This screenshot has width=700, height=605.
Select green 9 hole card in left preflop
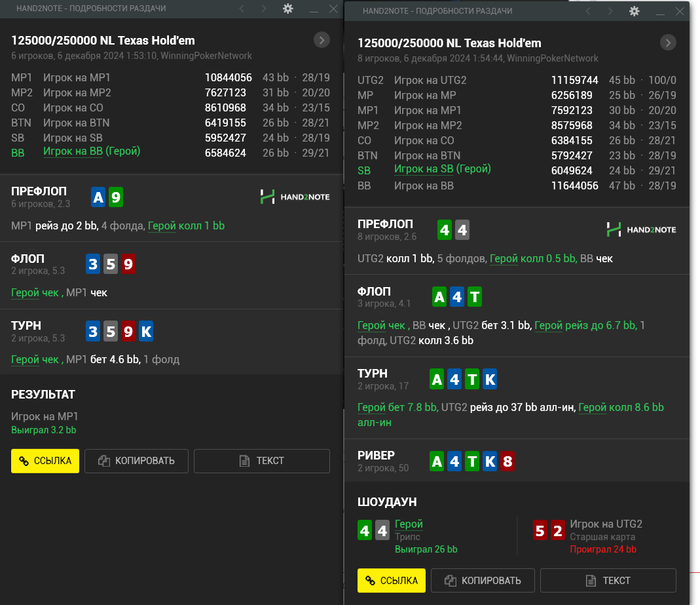[116, 197]
